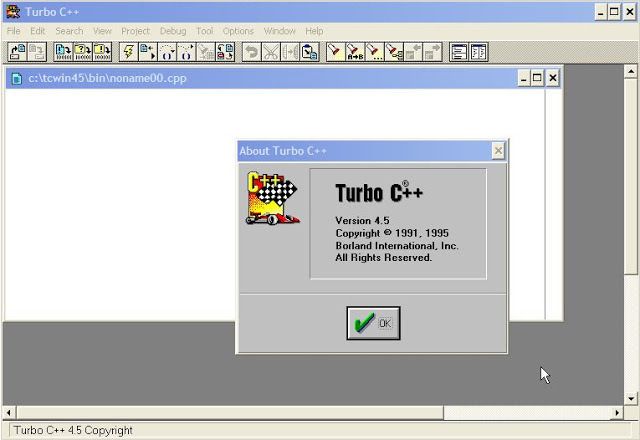Click 'Borland International, Inc.' text

pyautogui.click(x=397, y=246)
